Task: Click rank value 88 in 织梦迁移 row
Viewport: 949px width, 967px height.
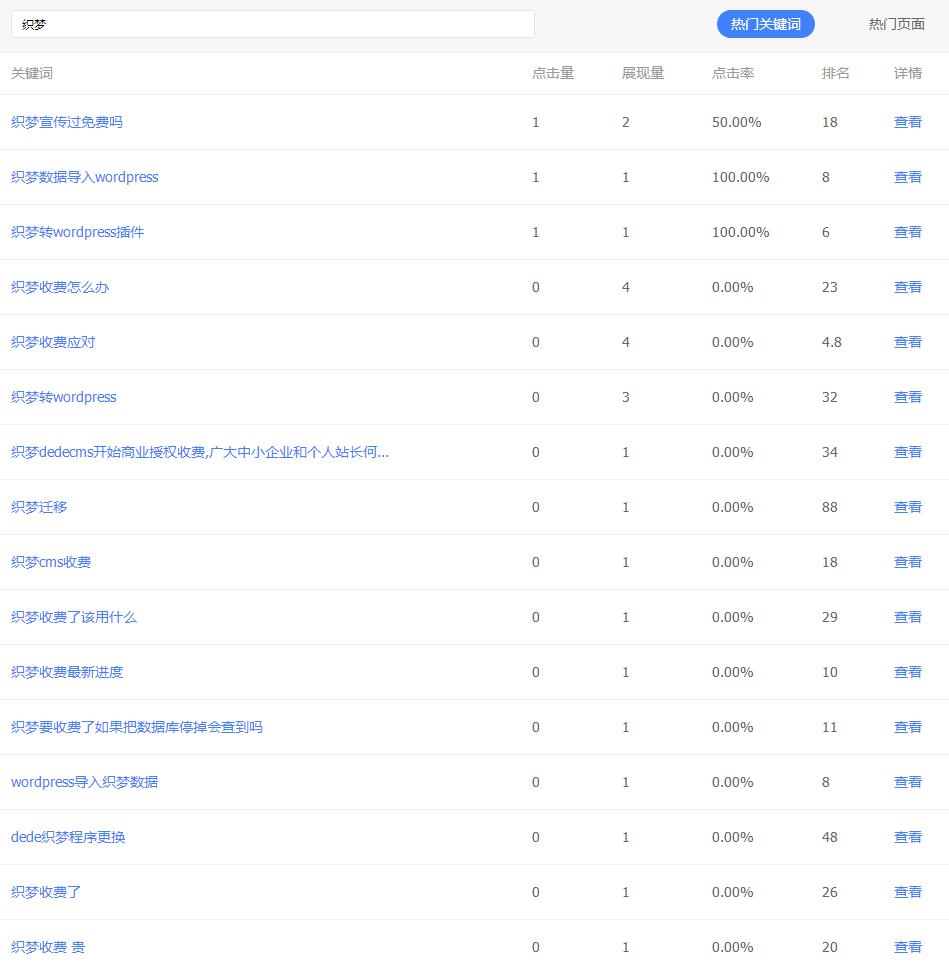Action: coord(829,507)
